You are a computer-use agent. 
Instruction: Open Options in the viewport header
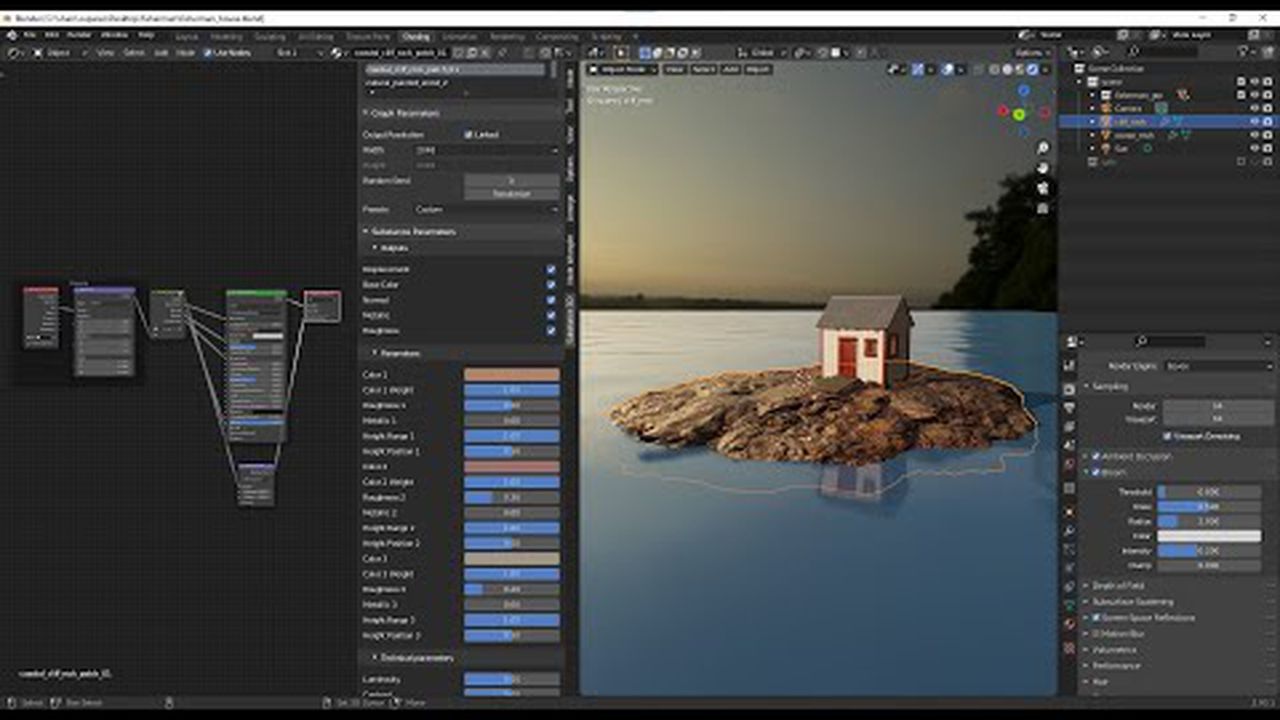coord(1030,53)
